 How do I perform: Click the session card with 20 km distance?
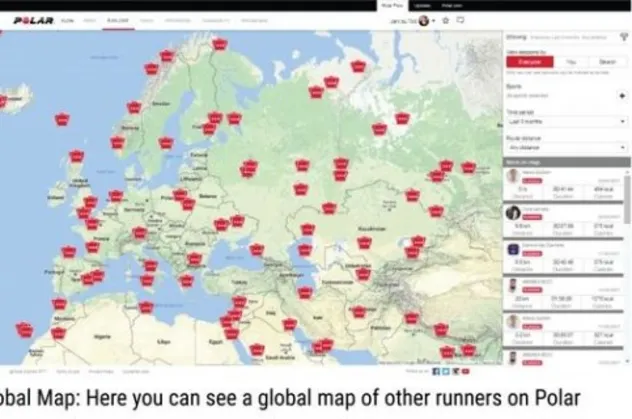563,294
